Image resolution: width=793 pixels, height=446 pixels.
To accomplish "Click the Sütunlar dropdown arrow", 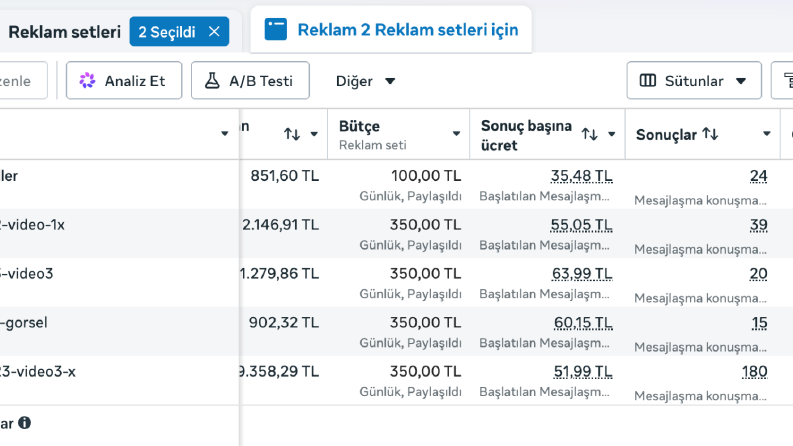I will (x=740, y=81).
